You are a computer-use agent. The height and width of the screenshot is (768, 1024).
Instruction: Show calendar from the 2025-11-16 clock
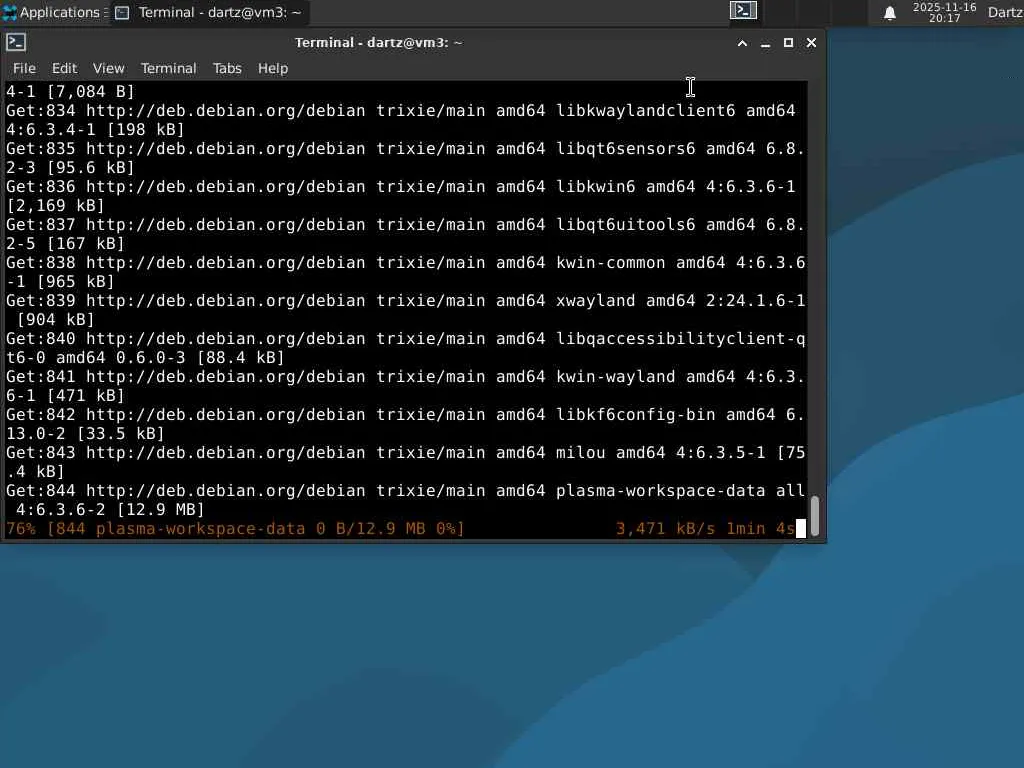click(x=944, y=12)
